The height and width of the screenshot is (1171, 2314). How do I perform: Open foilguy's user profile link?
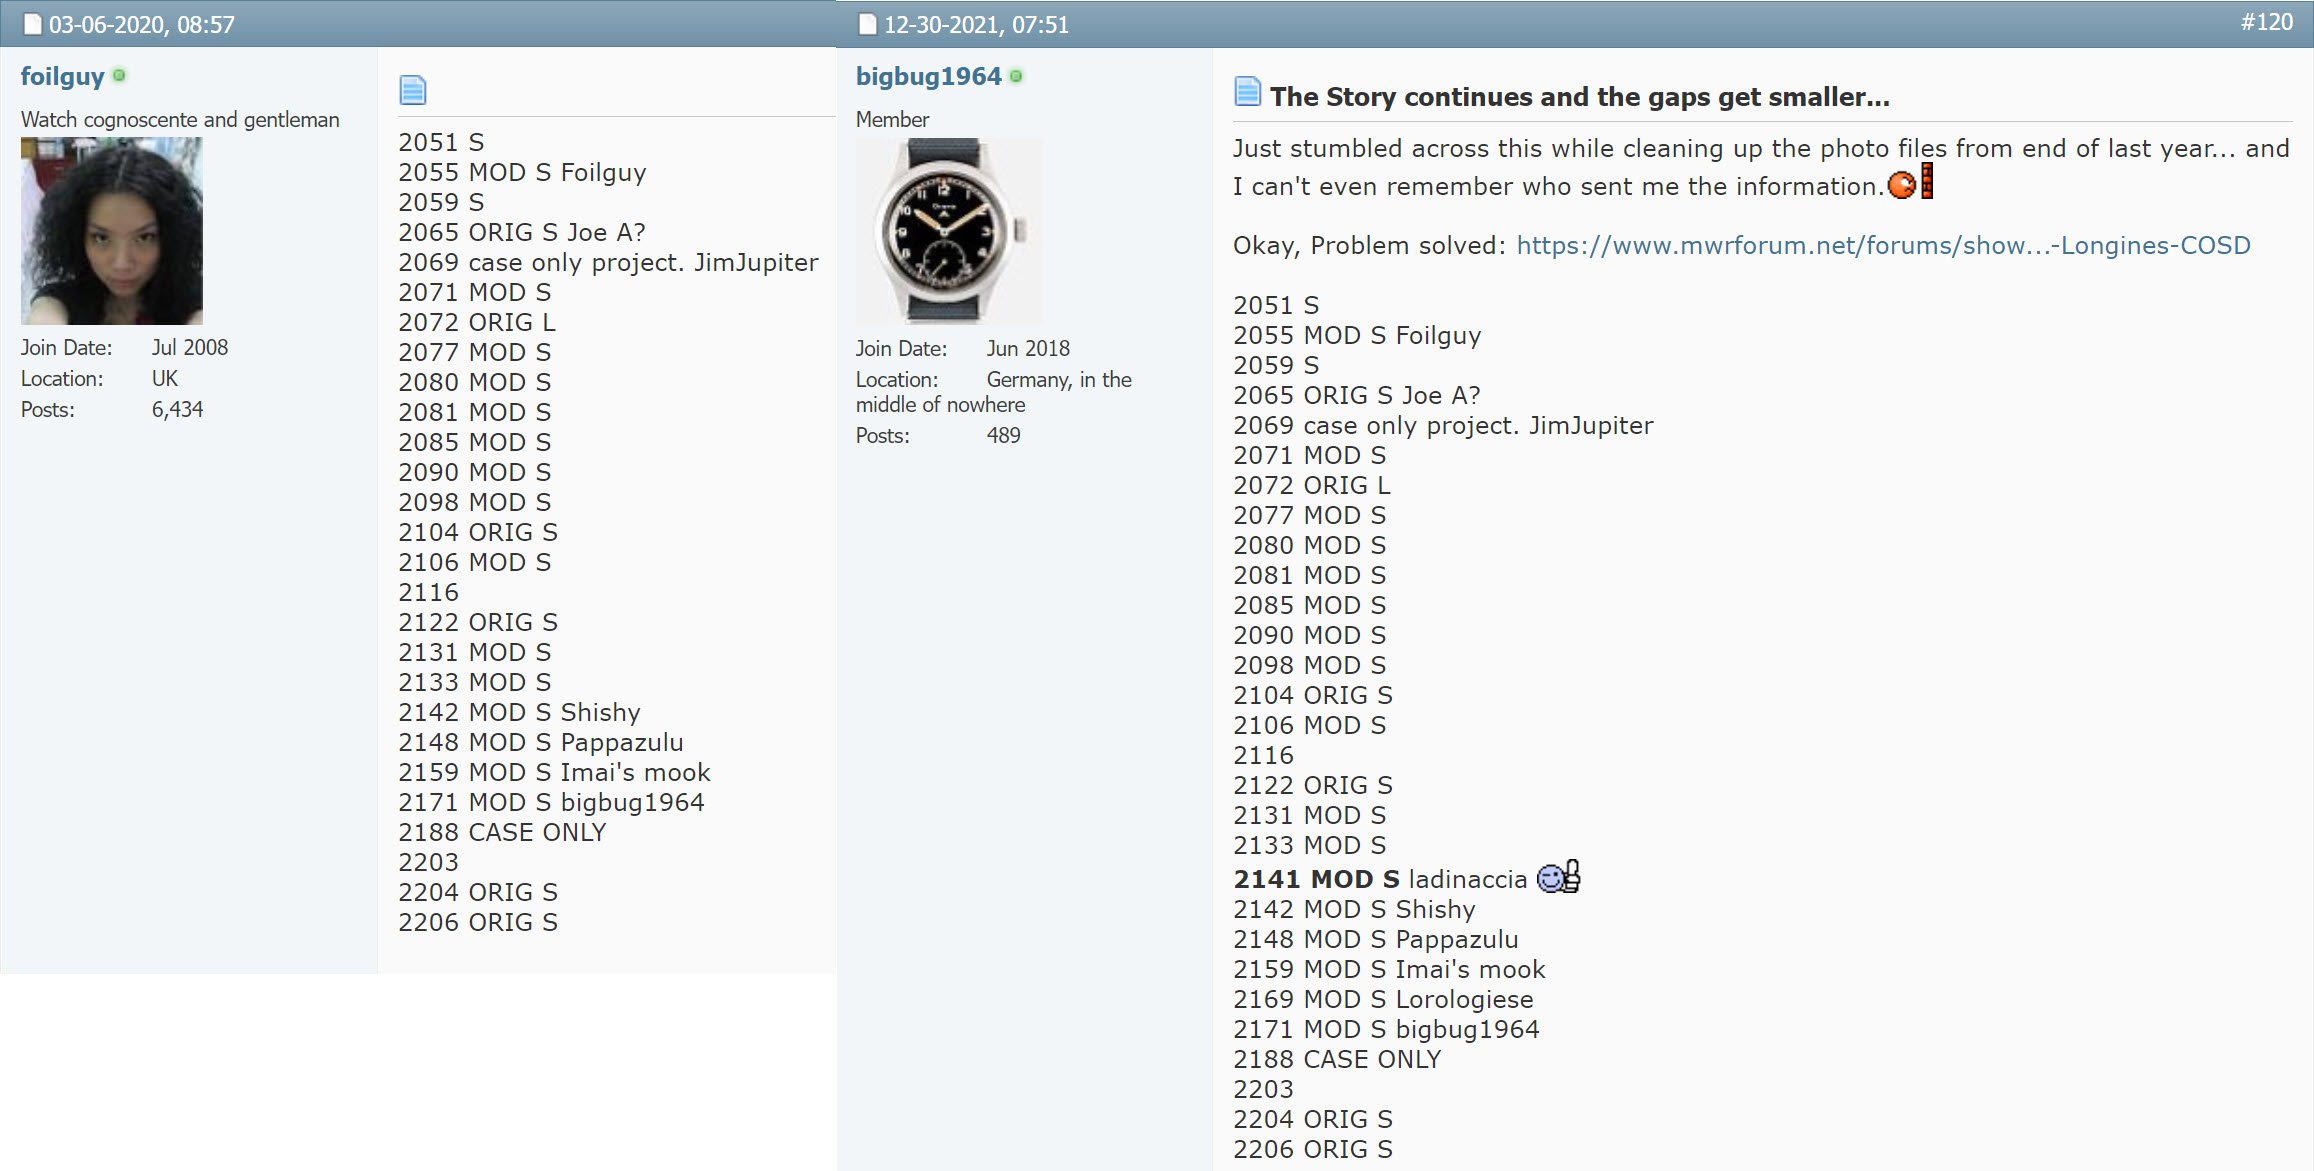62,77
